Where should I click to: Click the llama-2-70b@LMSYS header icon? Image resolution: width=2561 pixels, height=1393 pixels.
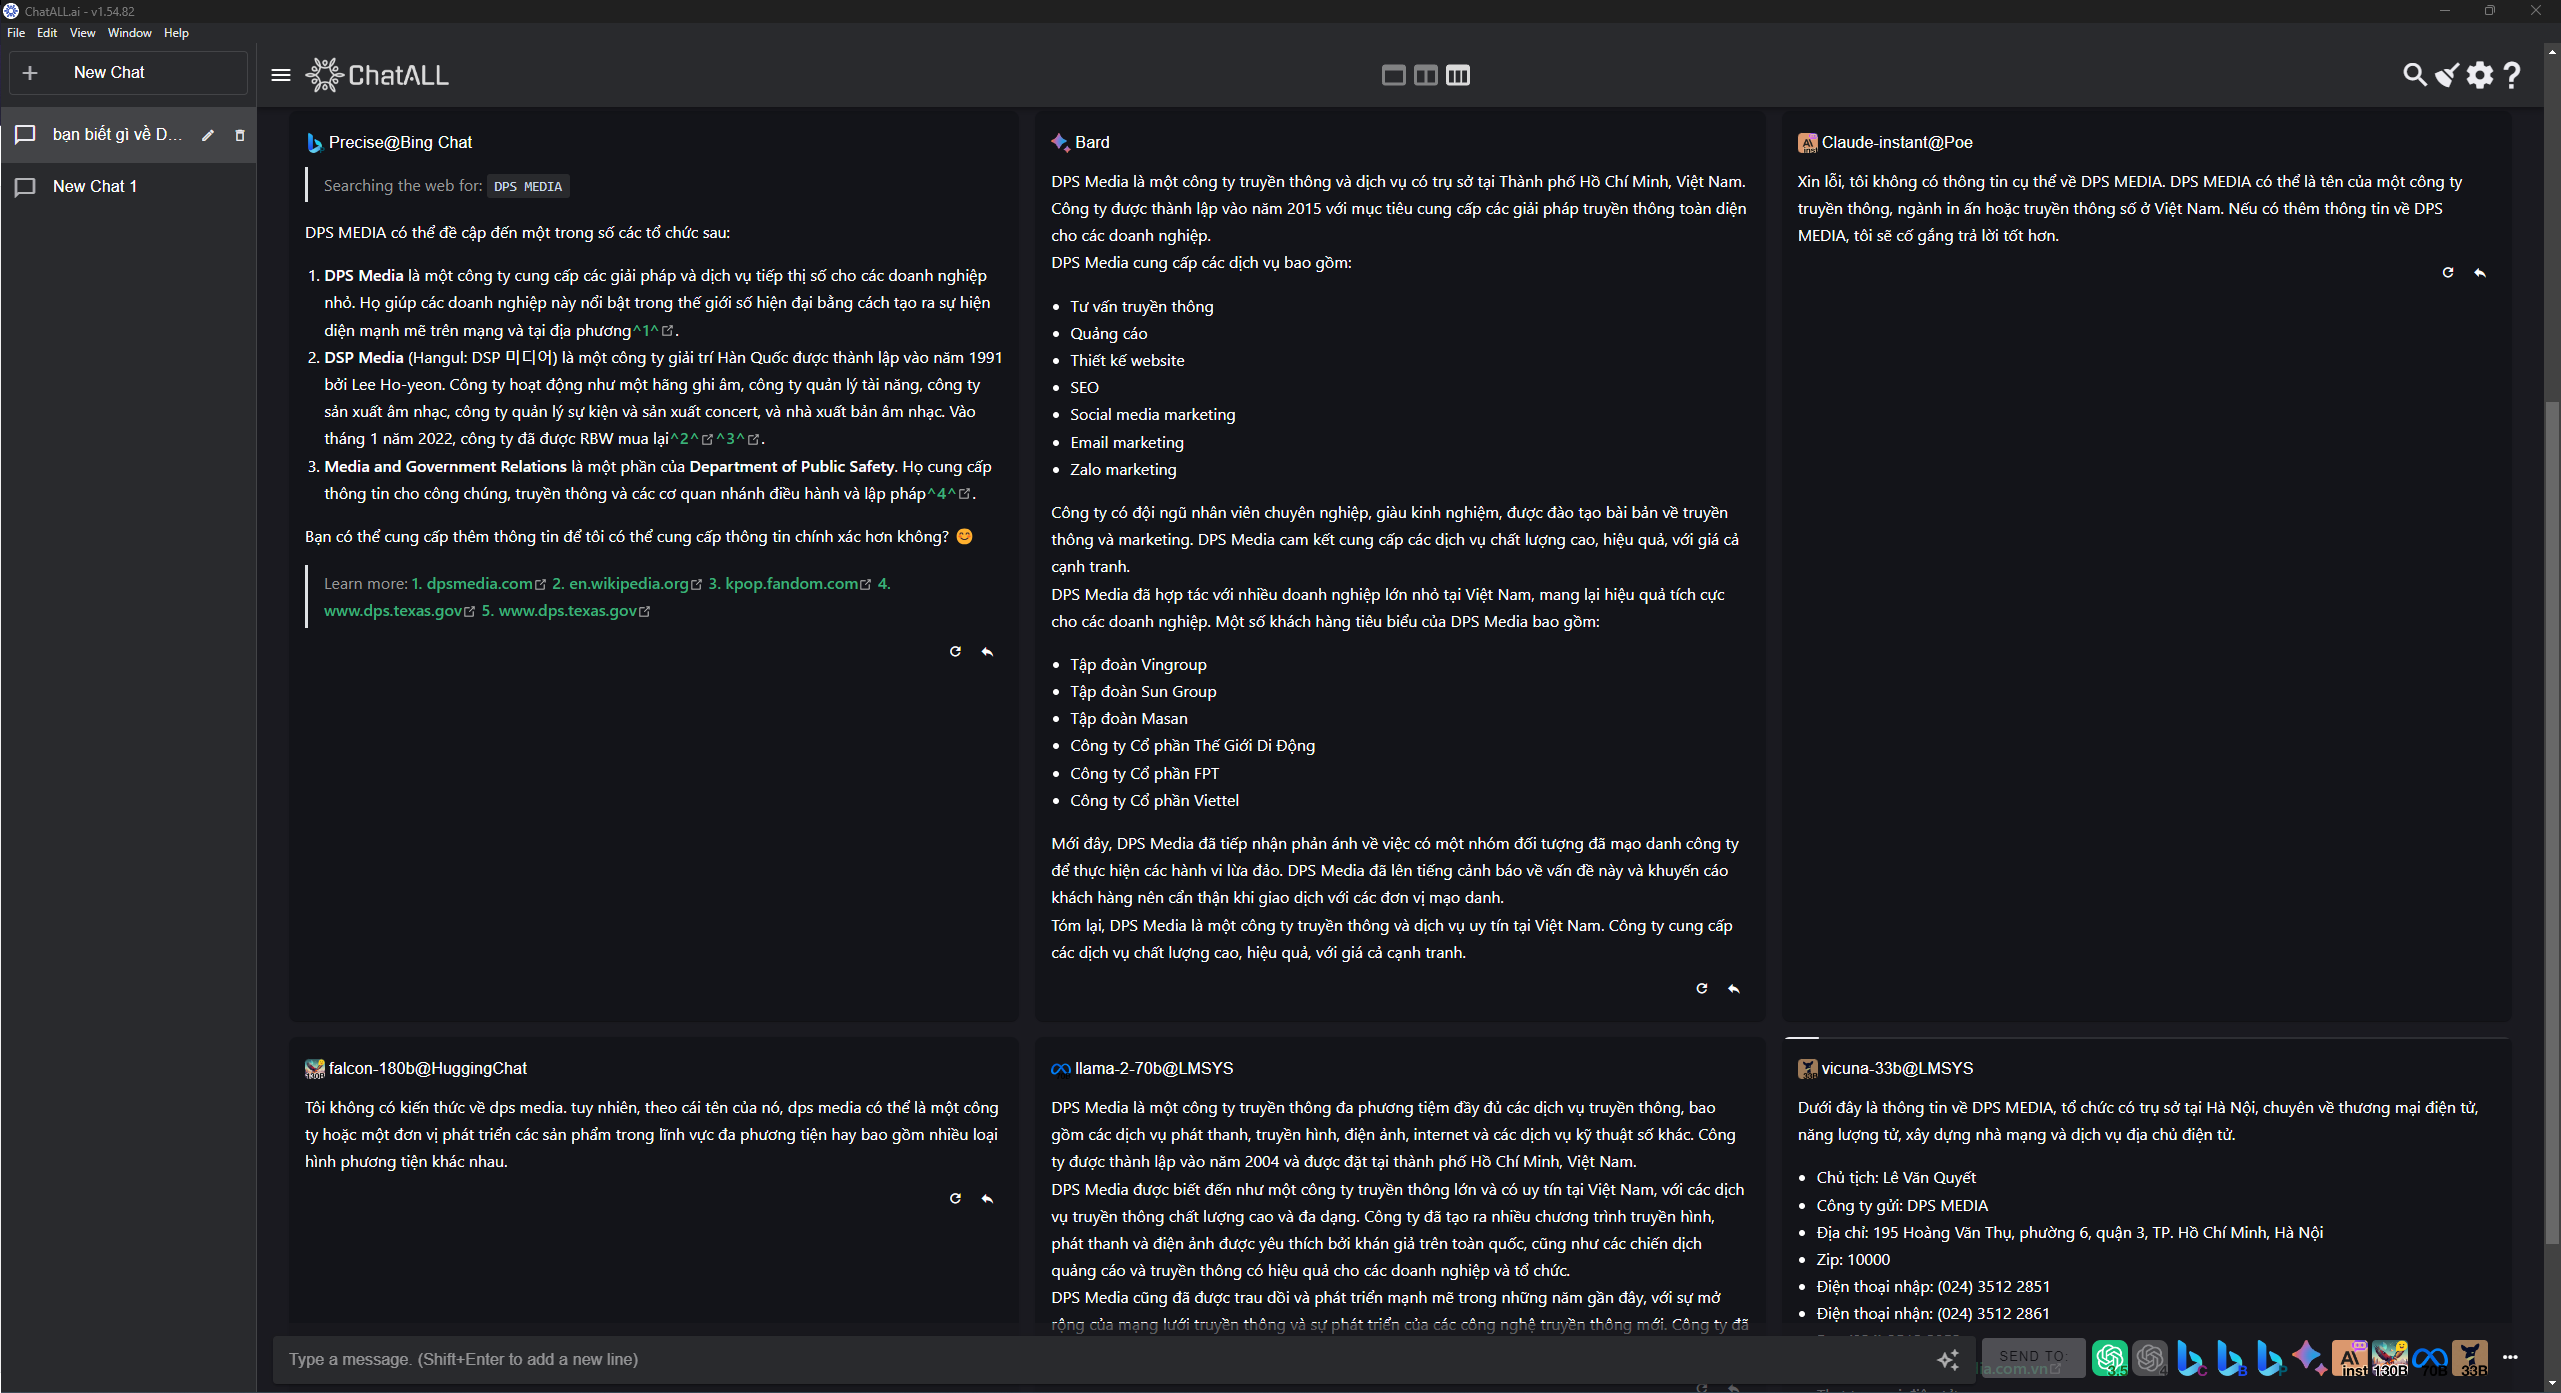[x=1060, y=1069]
